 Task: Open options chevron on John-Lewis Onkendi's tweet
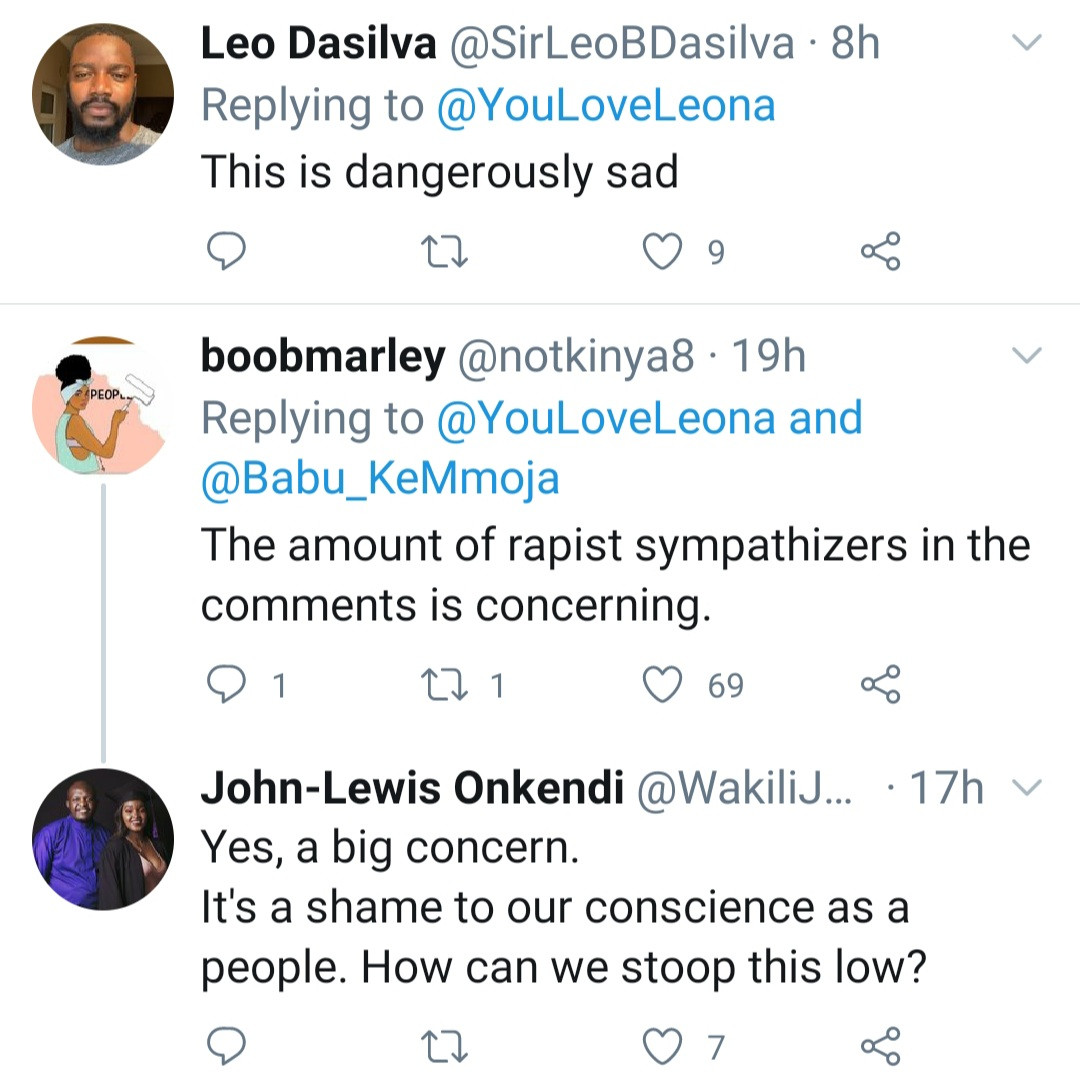tap(1028, 788)
